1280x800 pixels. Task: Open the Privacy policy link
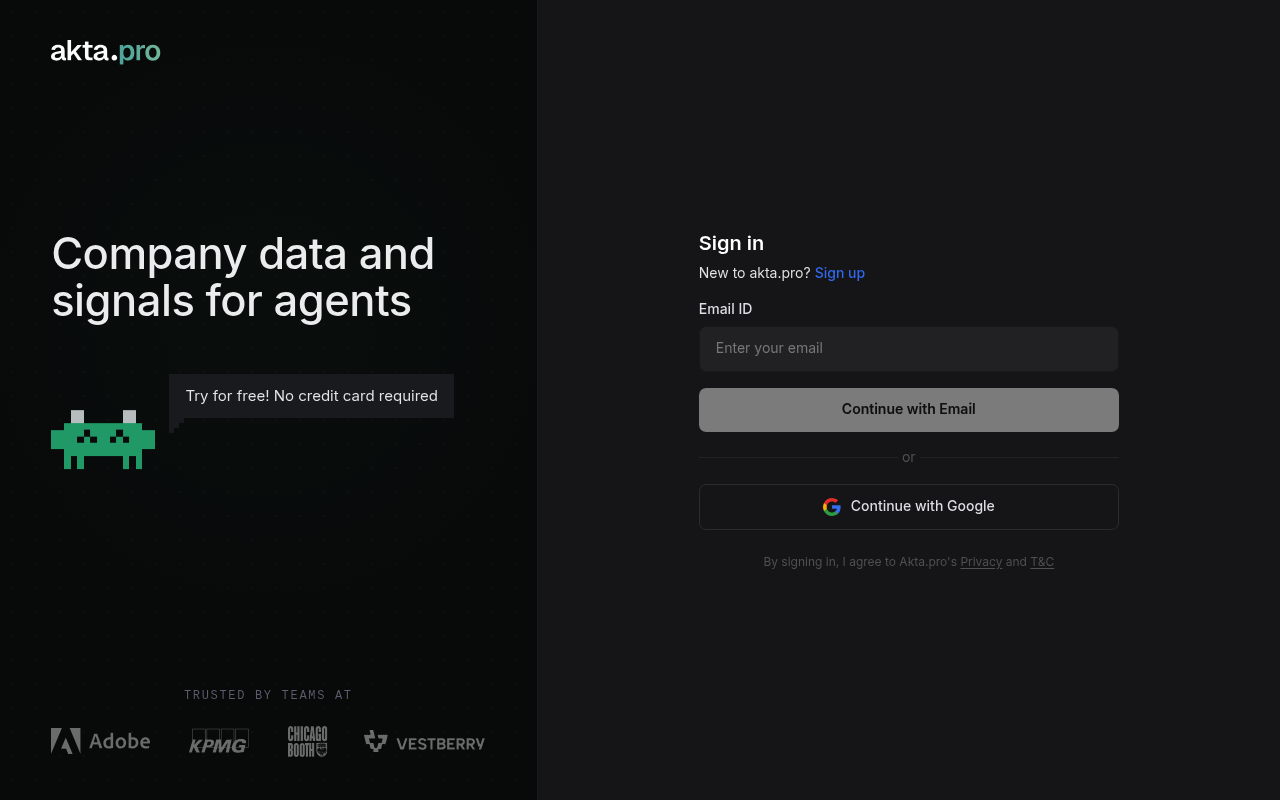coord(981,562)
